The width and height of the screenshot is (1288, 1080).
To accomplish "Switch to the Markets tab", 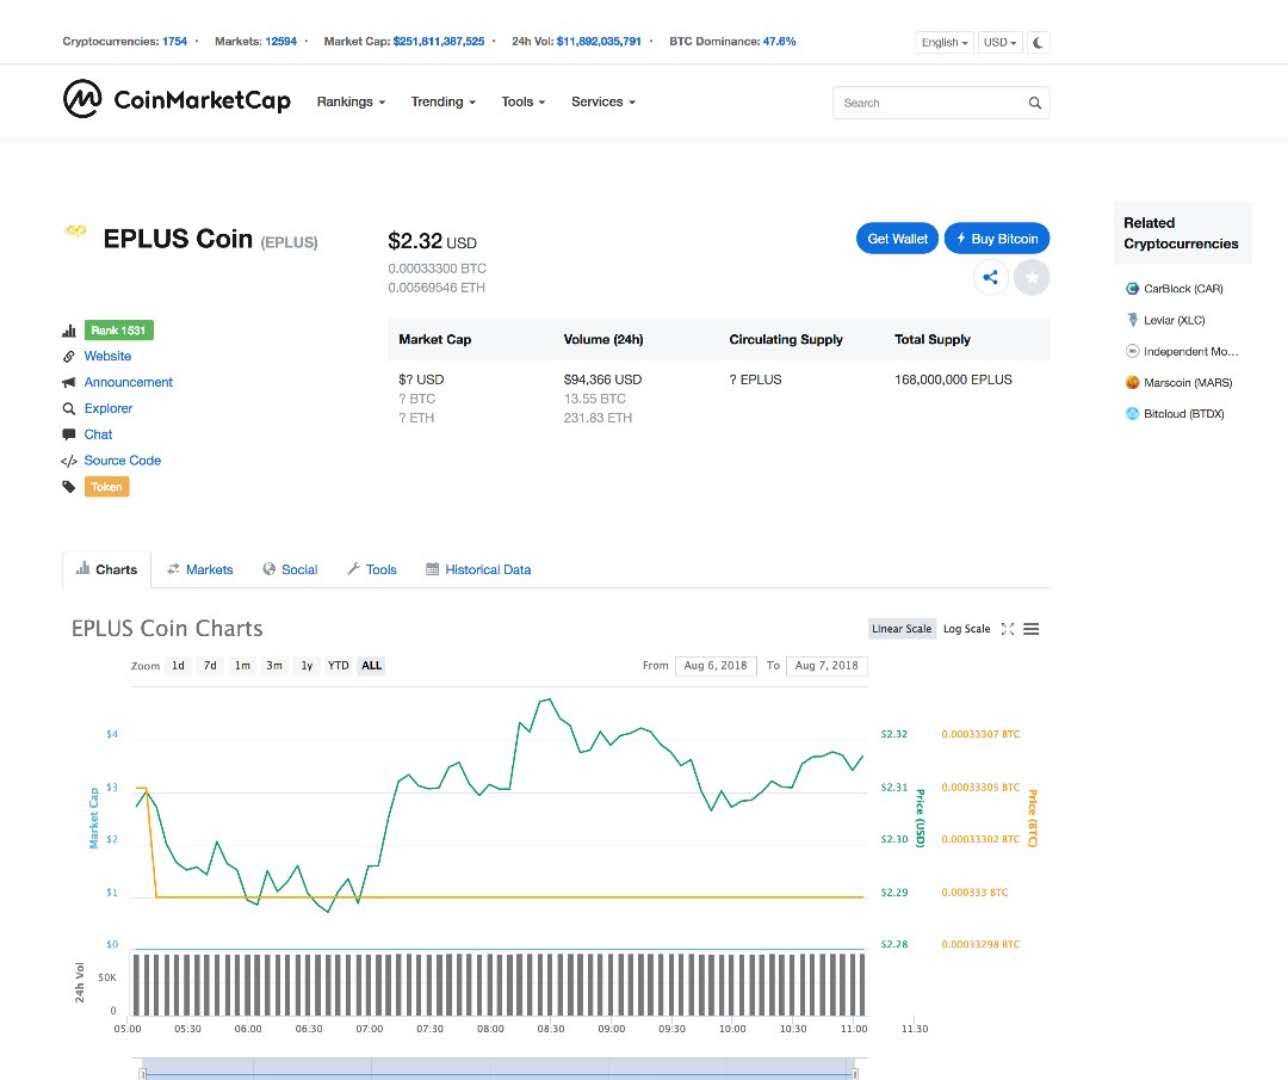I will click(200, 570).
